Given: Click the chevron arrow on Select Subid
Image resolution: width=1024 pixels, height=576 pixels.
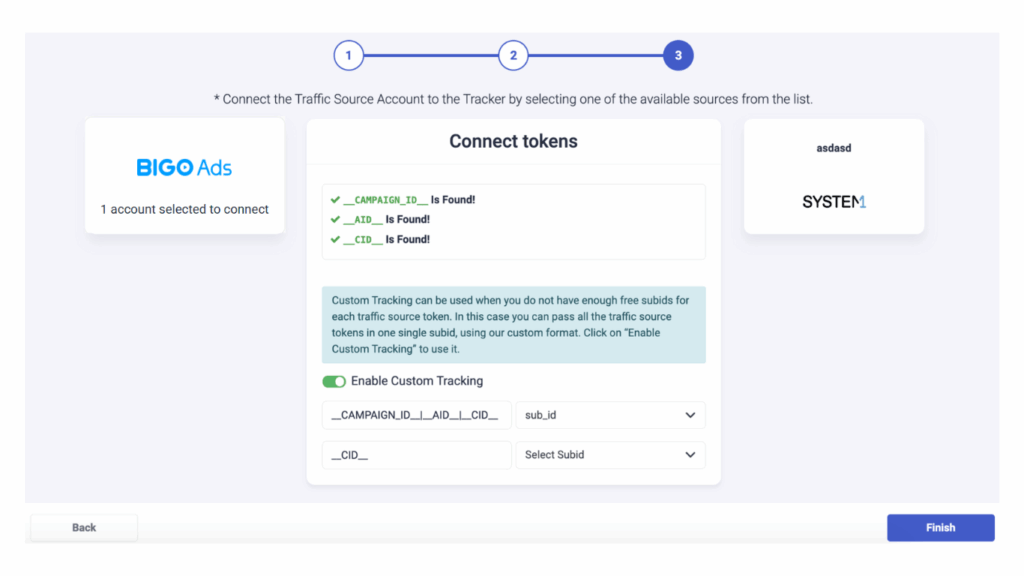Looking at the screenshot, I should click(690, 455).
